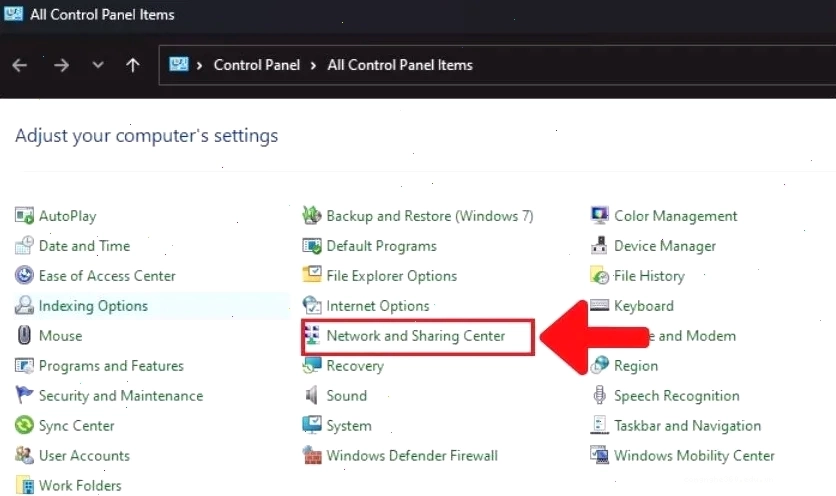
Task: Open the Mouse settings link
Action: 60,335
